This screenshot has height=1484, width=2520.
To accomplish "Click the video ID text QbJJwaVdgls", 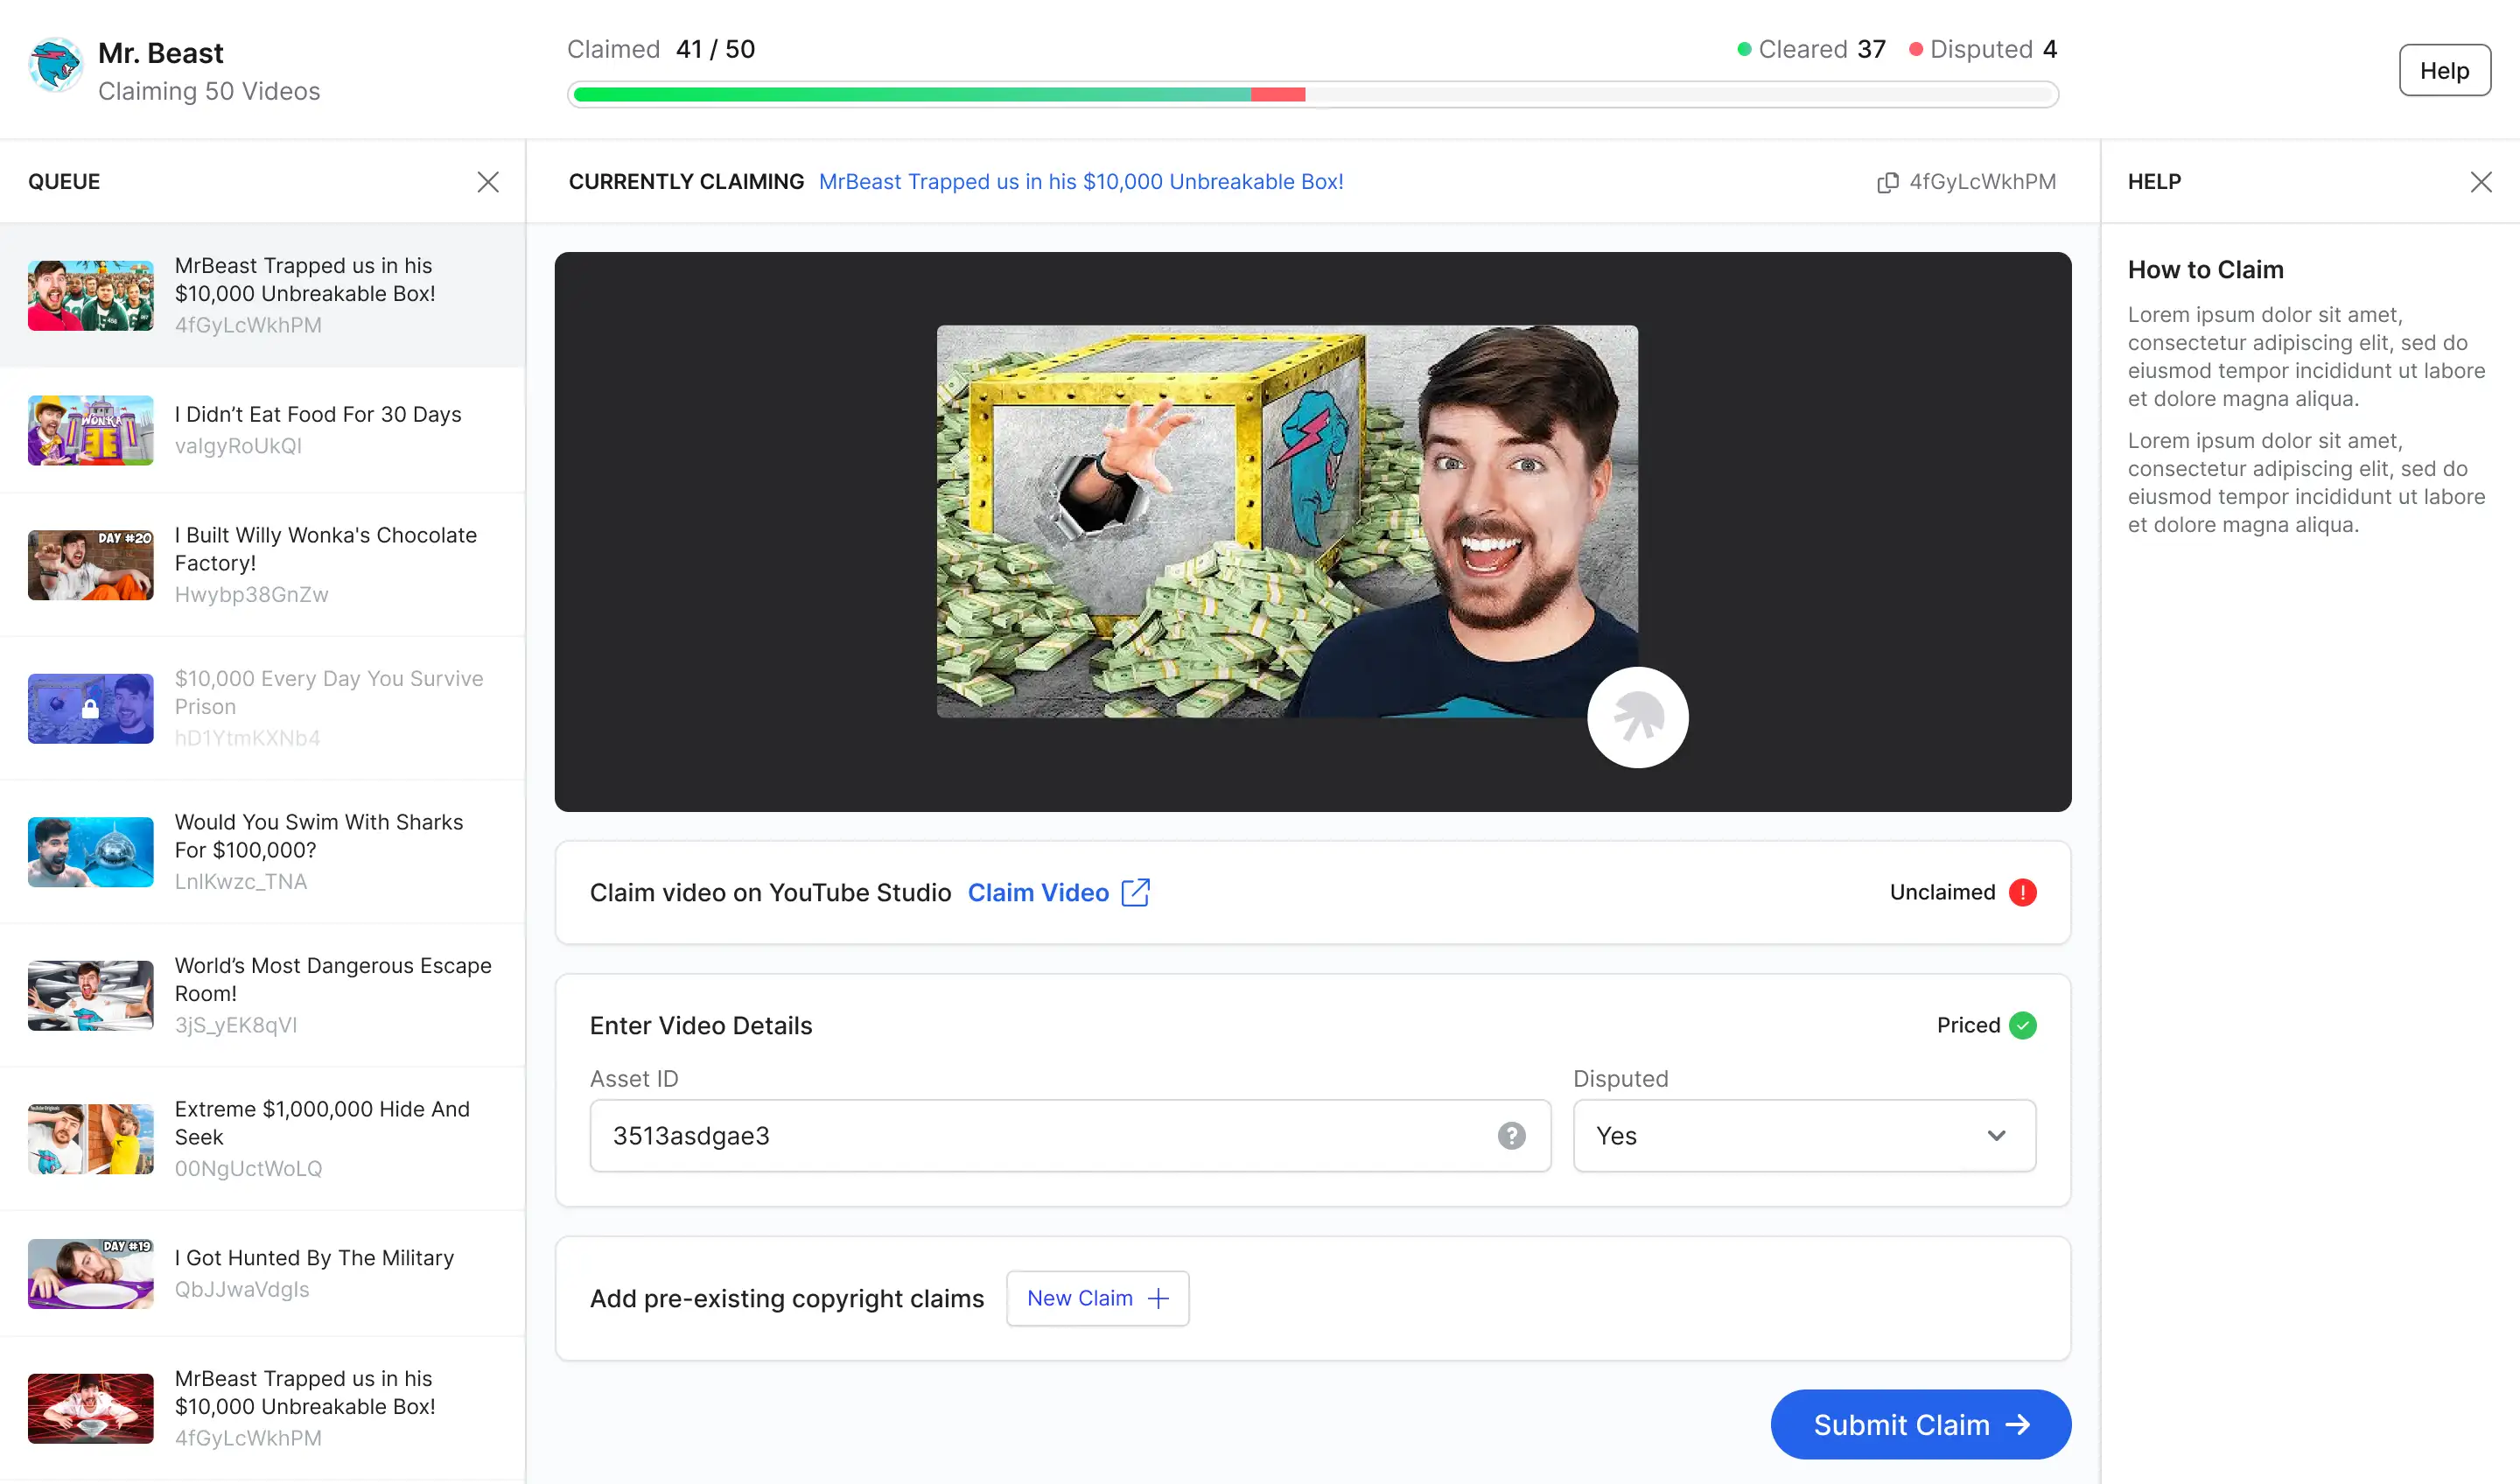I will (242, 1290).
